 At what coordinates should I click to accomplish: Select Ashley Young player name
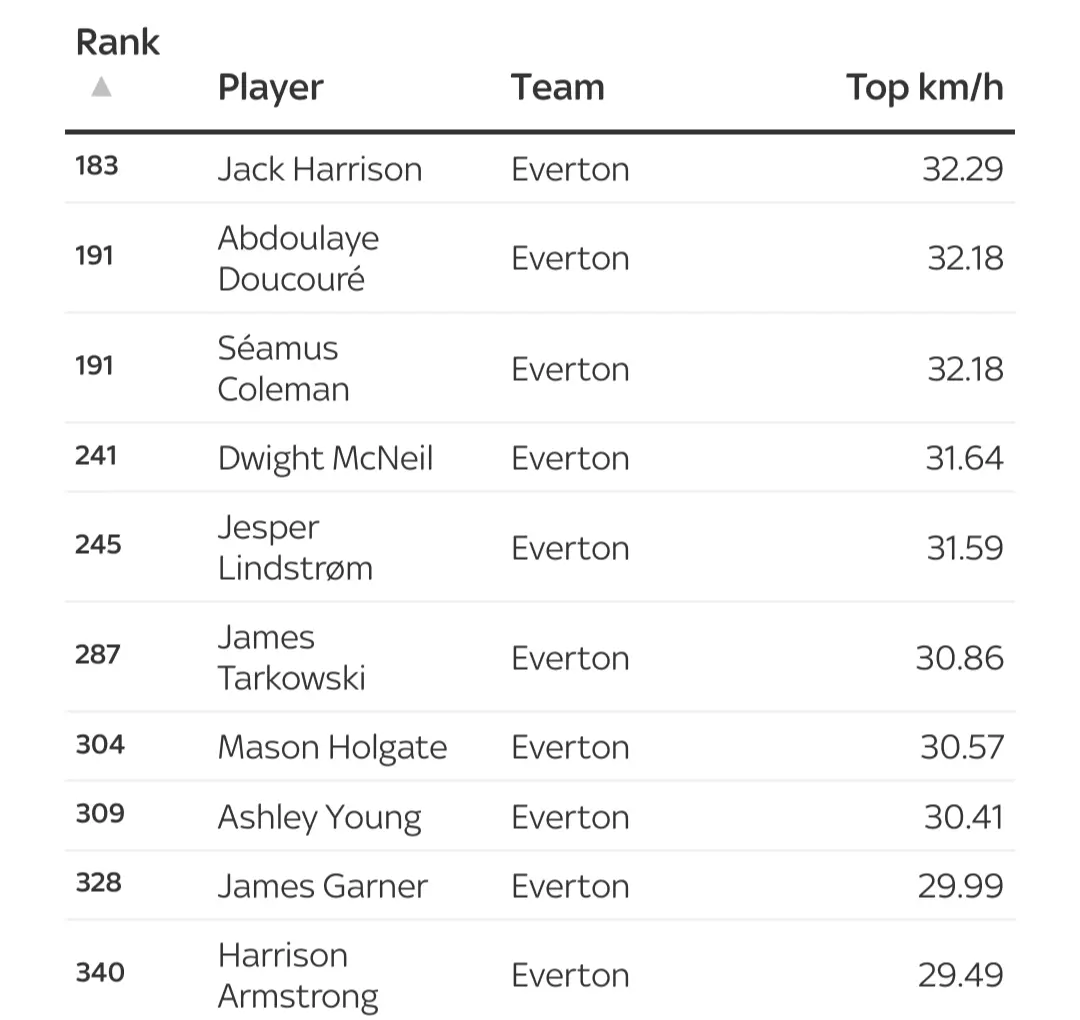319,817
